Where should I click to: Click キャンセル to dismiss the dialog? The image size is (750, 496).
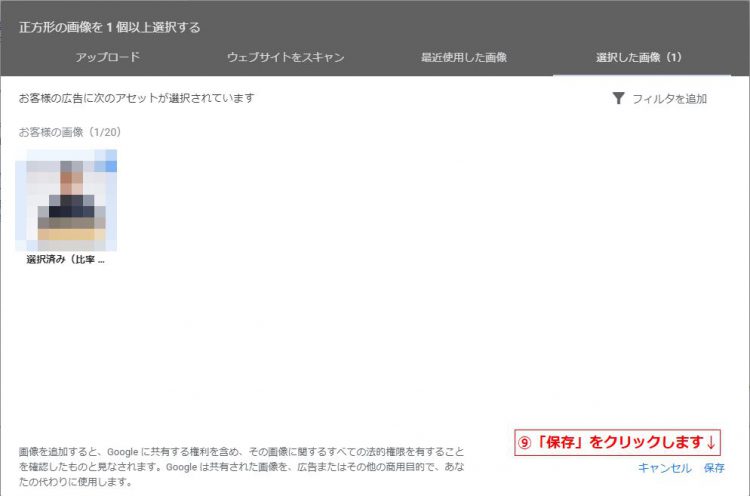[x=664, y=468]
